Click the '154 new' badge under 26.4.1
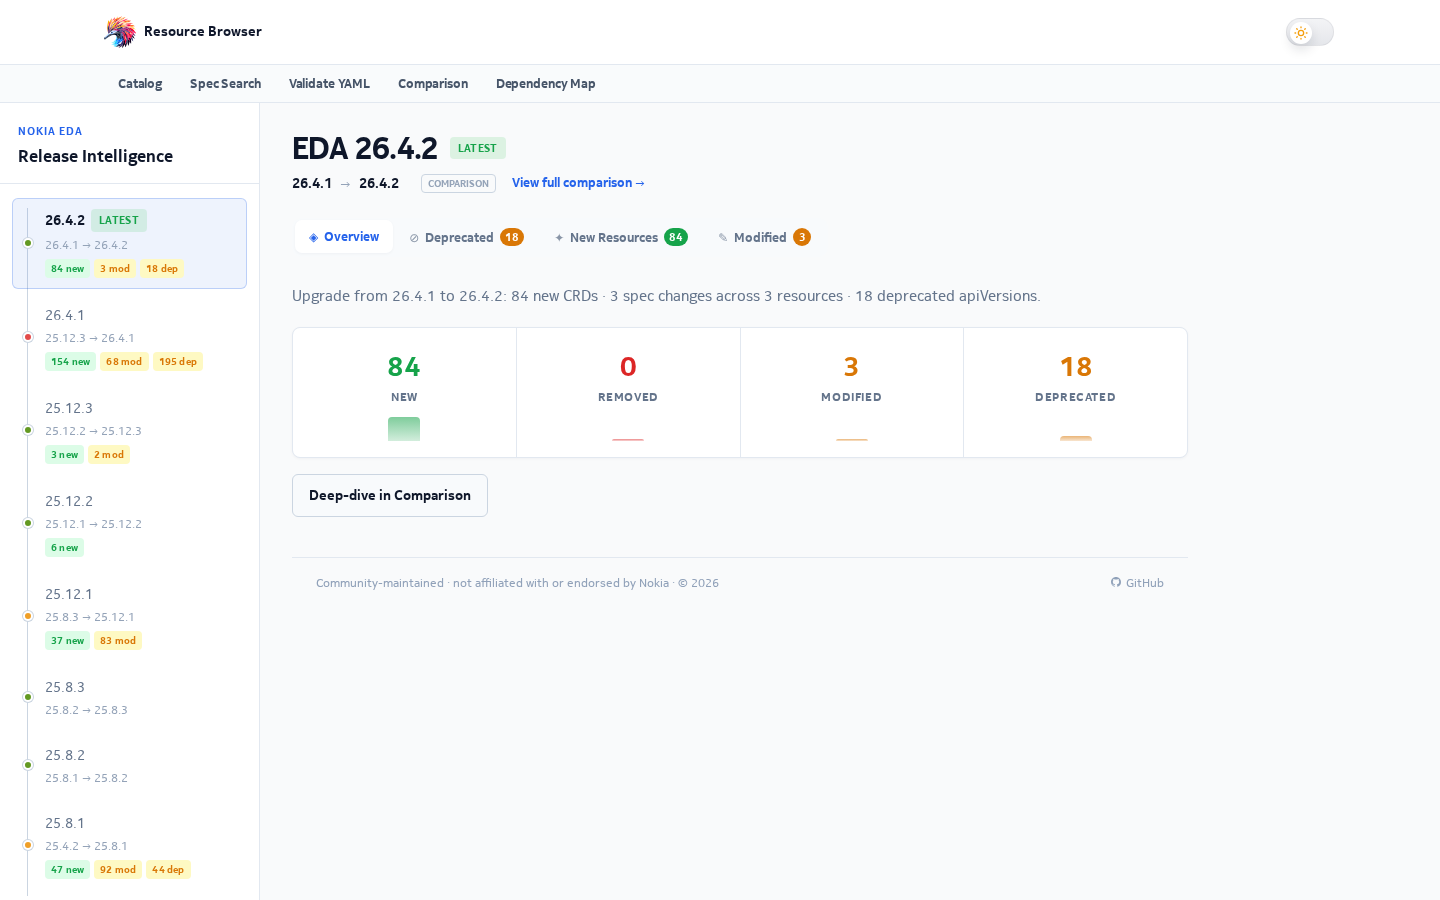1440x900 pixels. point(70,362)
